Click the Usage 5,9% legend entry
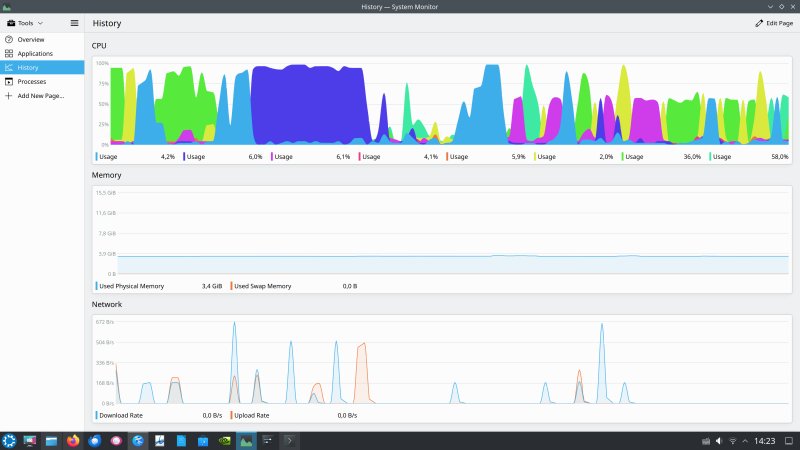 486,157
